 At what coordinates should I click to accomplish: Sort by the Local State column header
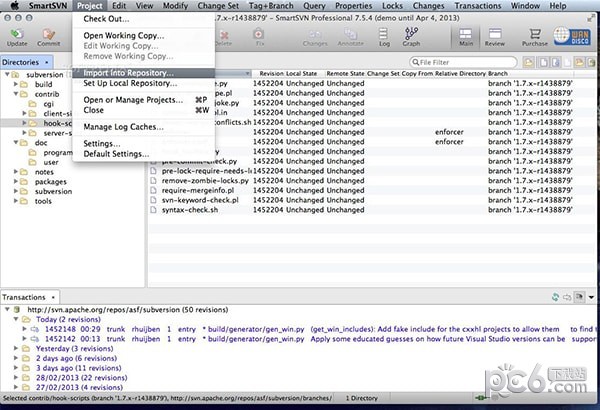302,73
